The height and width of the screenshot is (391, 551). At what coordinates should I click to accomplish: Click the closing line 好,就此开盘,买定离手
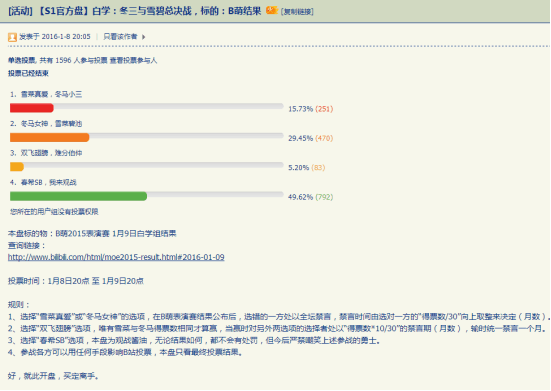53,376
